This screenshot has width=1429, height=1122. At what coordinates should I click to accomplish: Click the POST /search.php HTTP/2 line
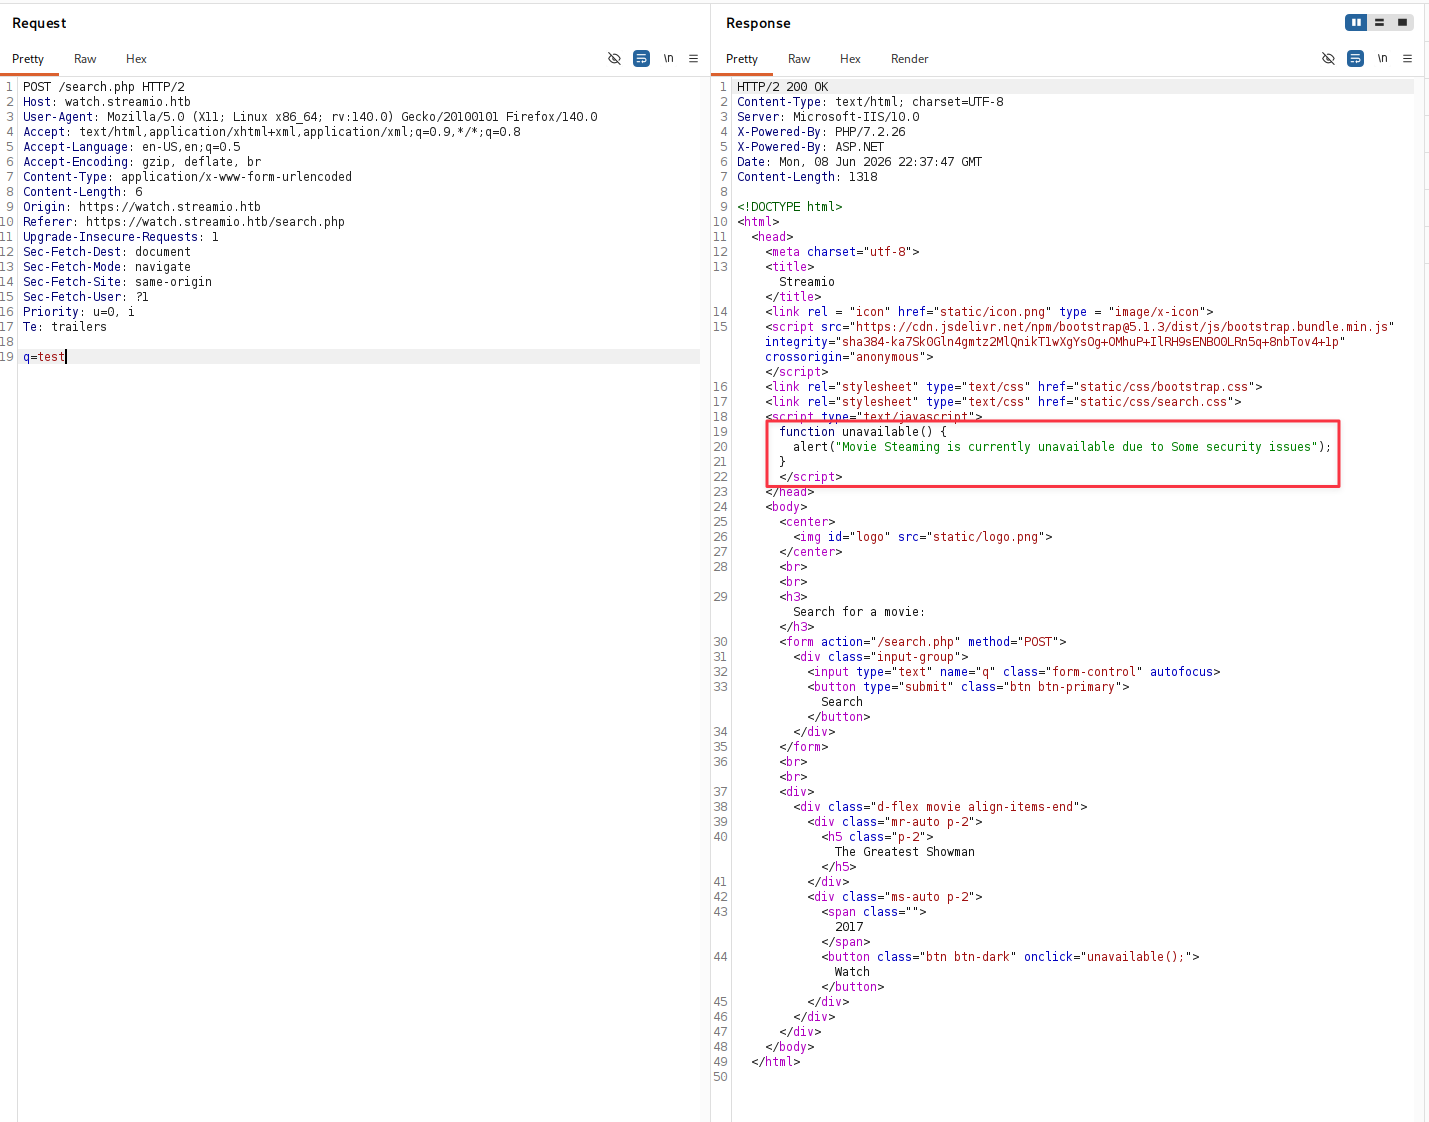point(104,87)
